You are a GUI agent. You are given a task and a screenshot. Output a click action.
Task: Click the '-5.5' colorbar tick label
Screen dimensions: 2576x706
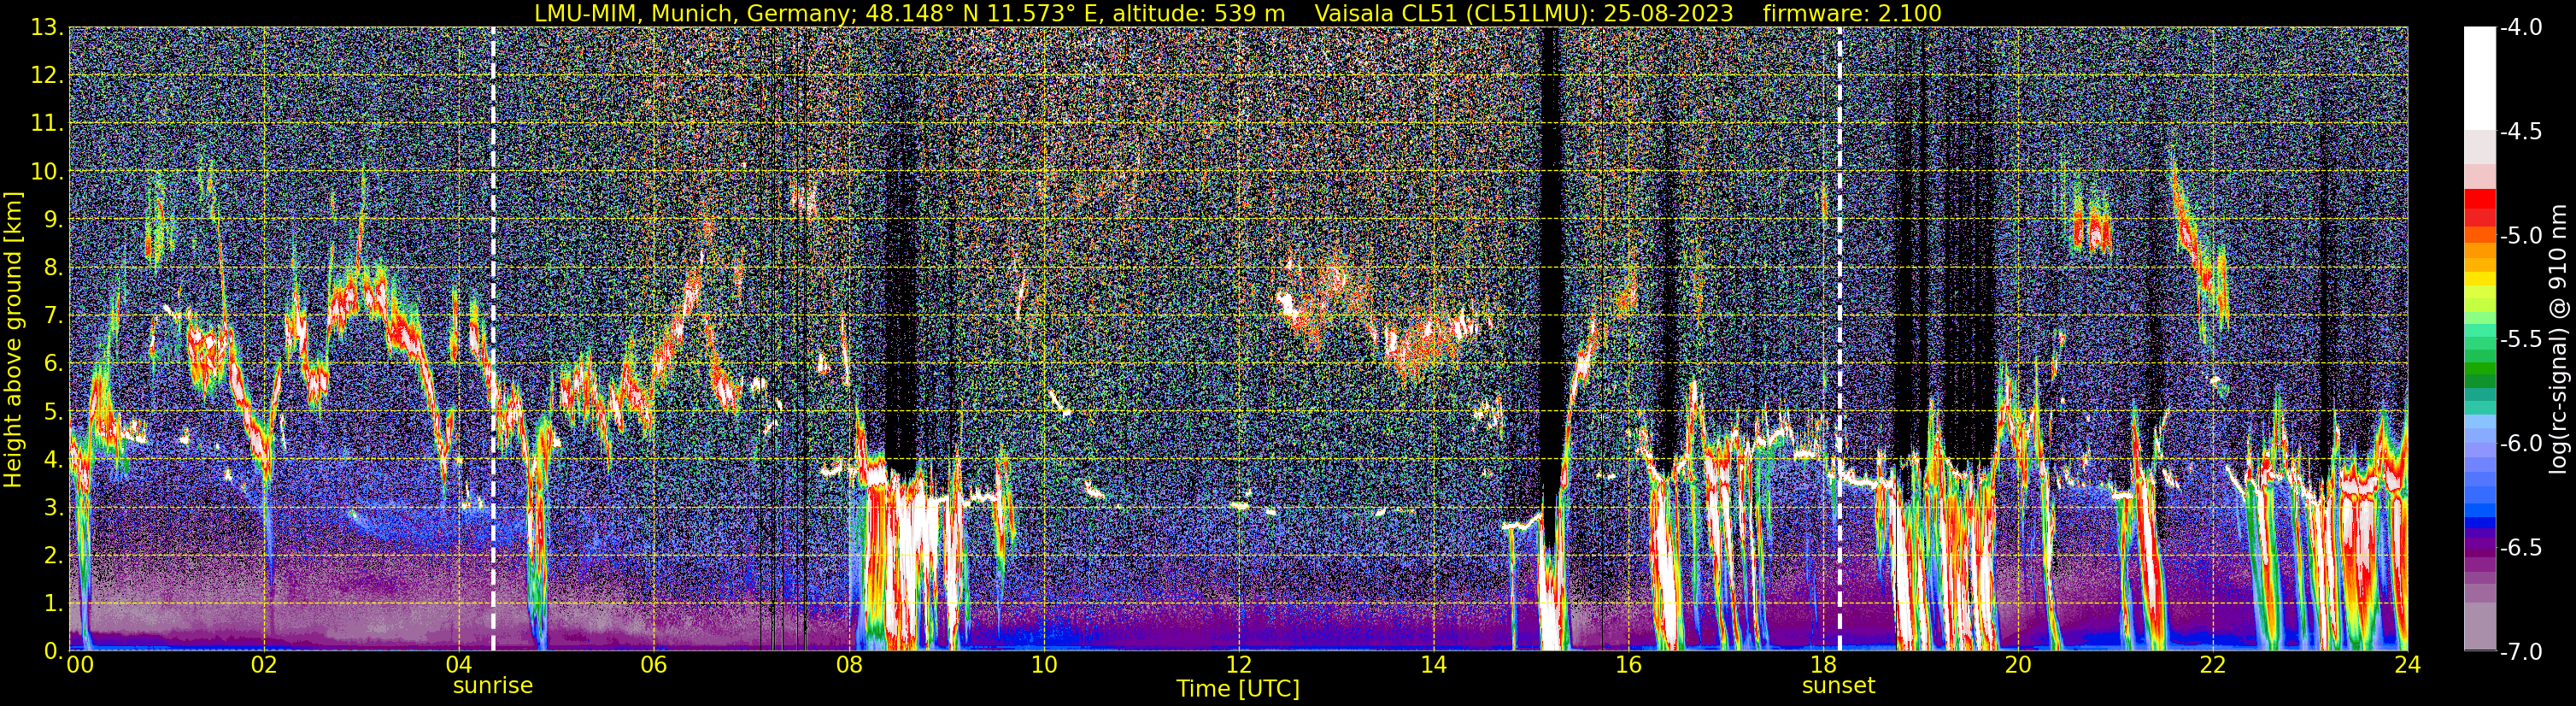tap(2521, 340)
